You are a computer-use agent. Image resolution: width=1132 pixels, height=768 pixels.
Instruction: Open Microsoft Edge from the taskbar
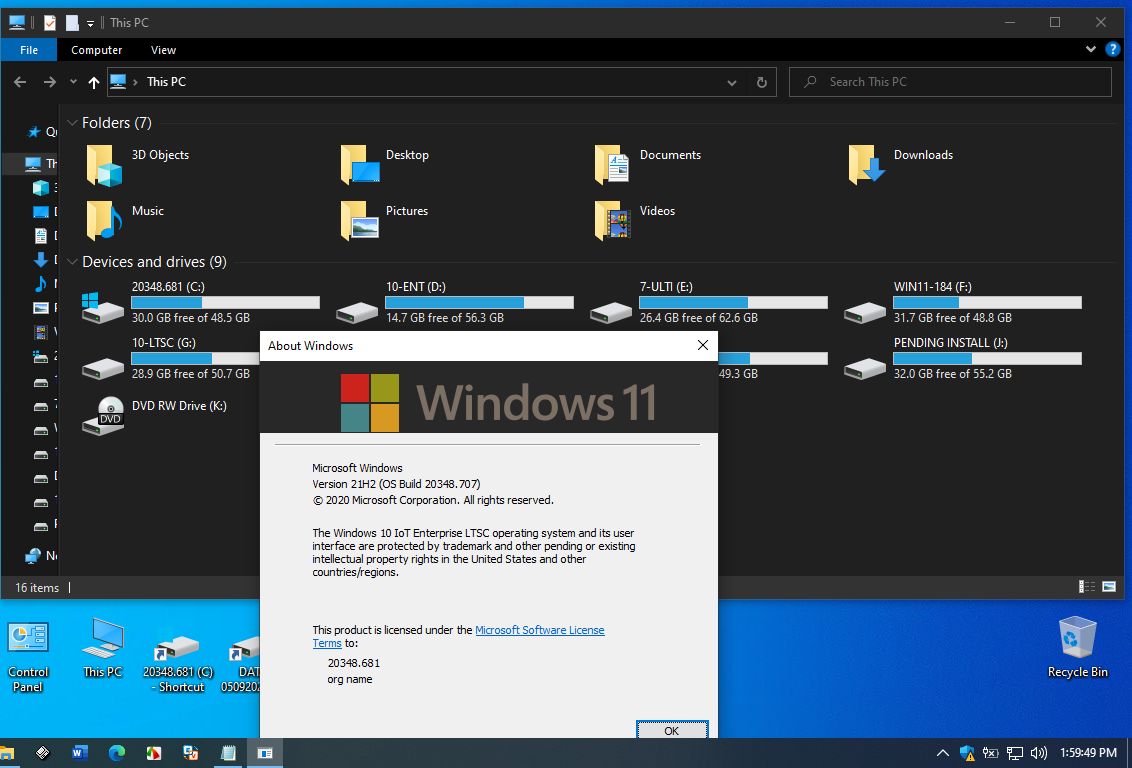point(116,753)
